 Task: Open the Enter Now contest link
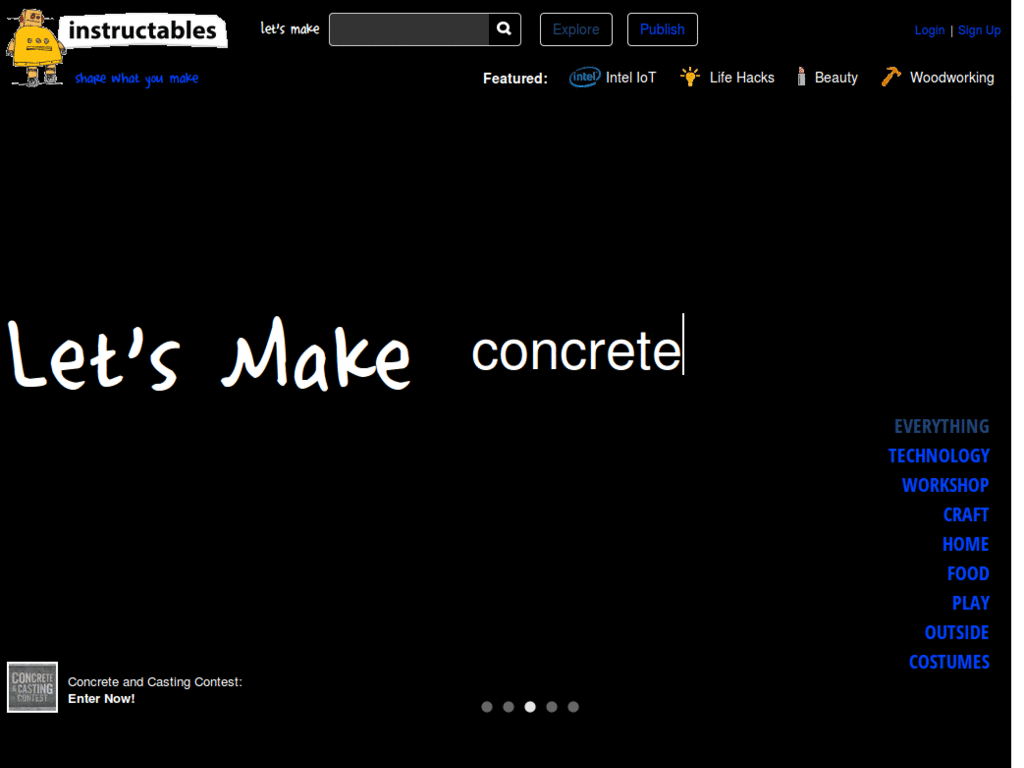pos(101,698)
